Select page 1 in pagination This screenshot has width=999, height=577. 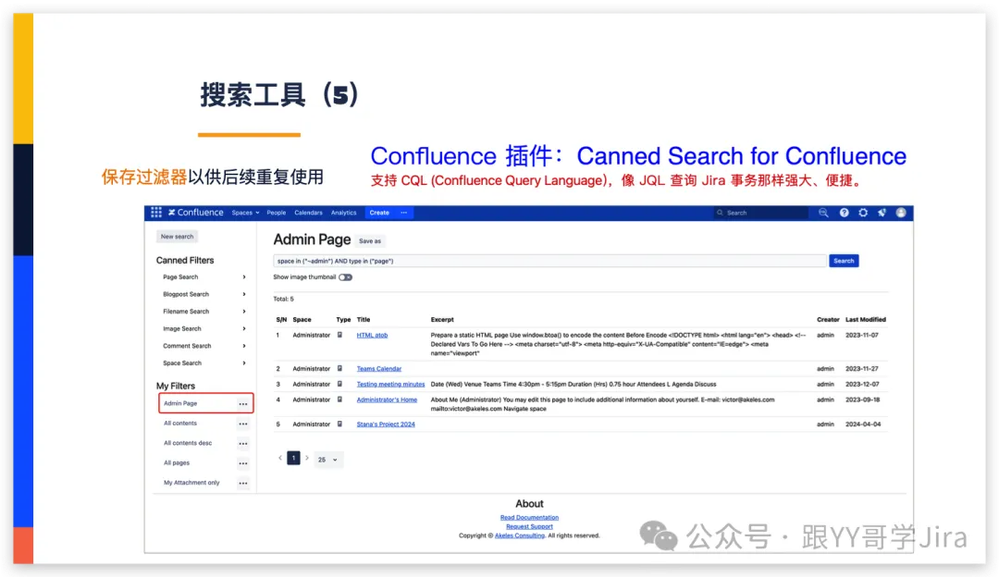click(293, 458)
